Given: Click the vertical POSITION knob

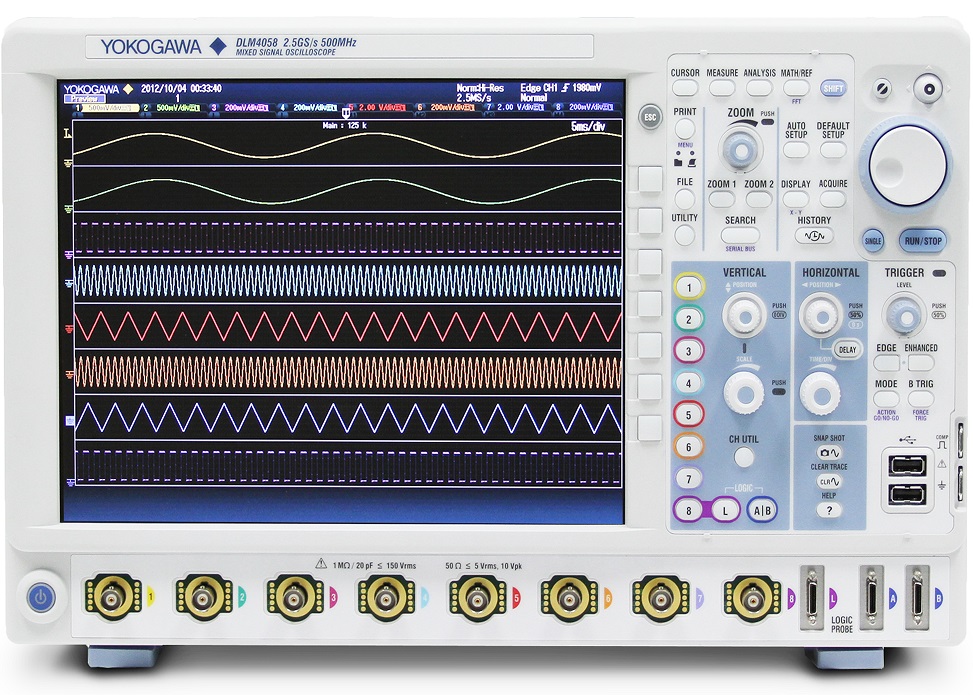Looking at the screenshot, I should pos(744,315).
